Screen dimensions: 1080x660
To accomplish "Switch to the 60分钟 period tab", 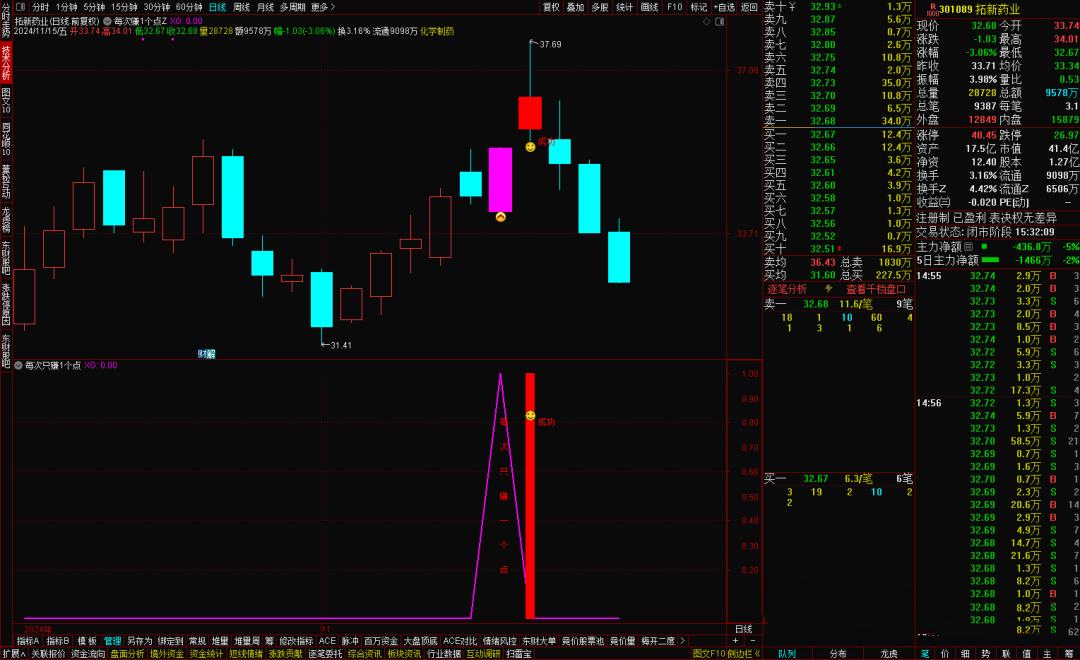I will pyautogui.click(x=189, y=6).
